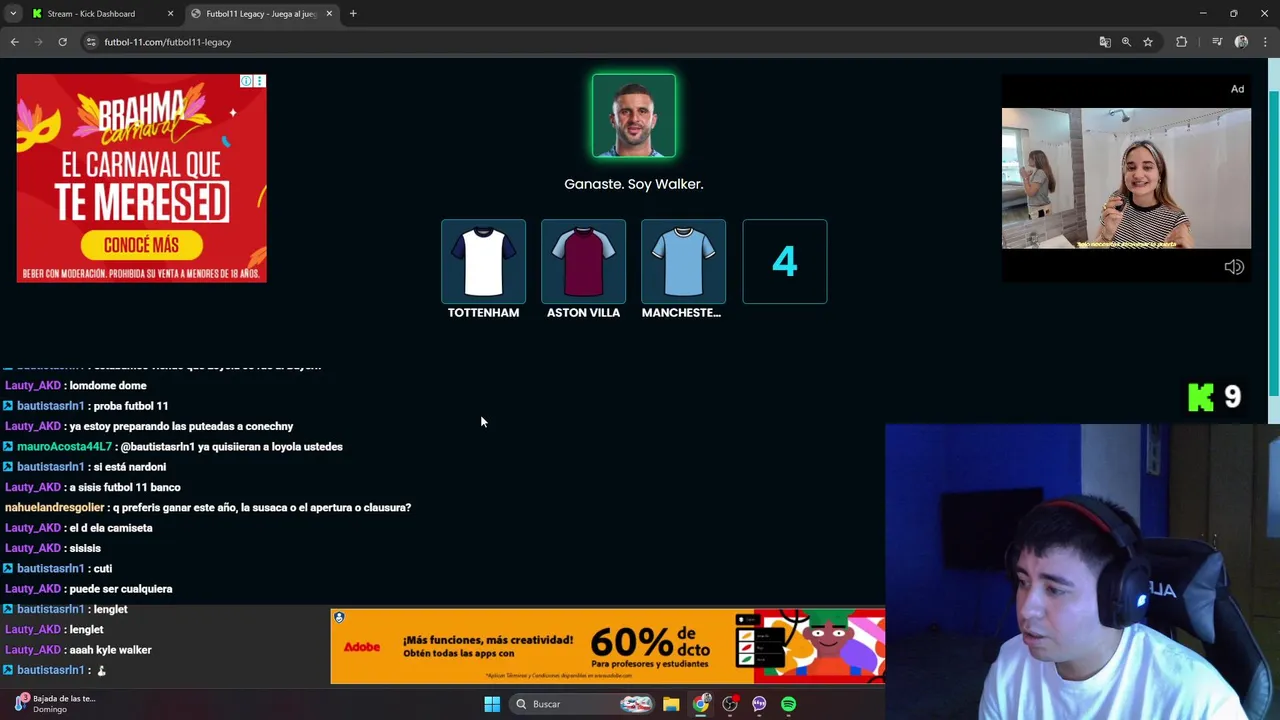Viewport: 1280px width, 720px height.
Task: Open the media control icon in Chrome toolbar
Action: (1217, 42)
